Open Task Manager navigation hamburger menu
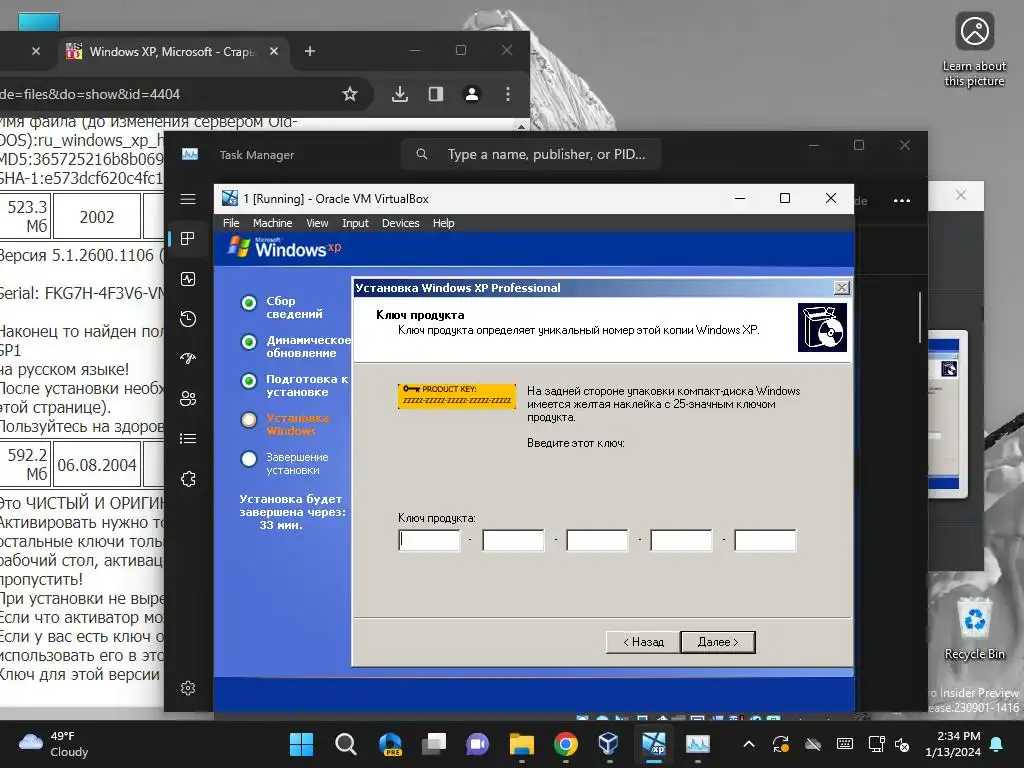This screenshot has width=1024, height=768. tap(188, 199)
